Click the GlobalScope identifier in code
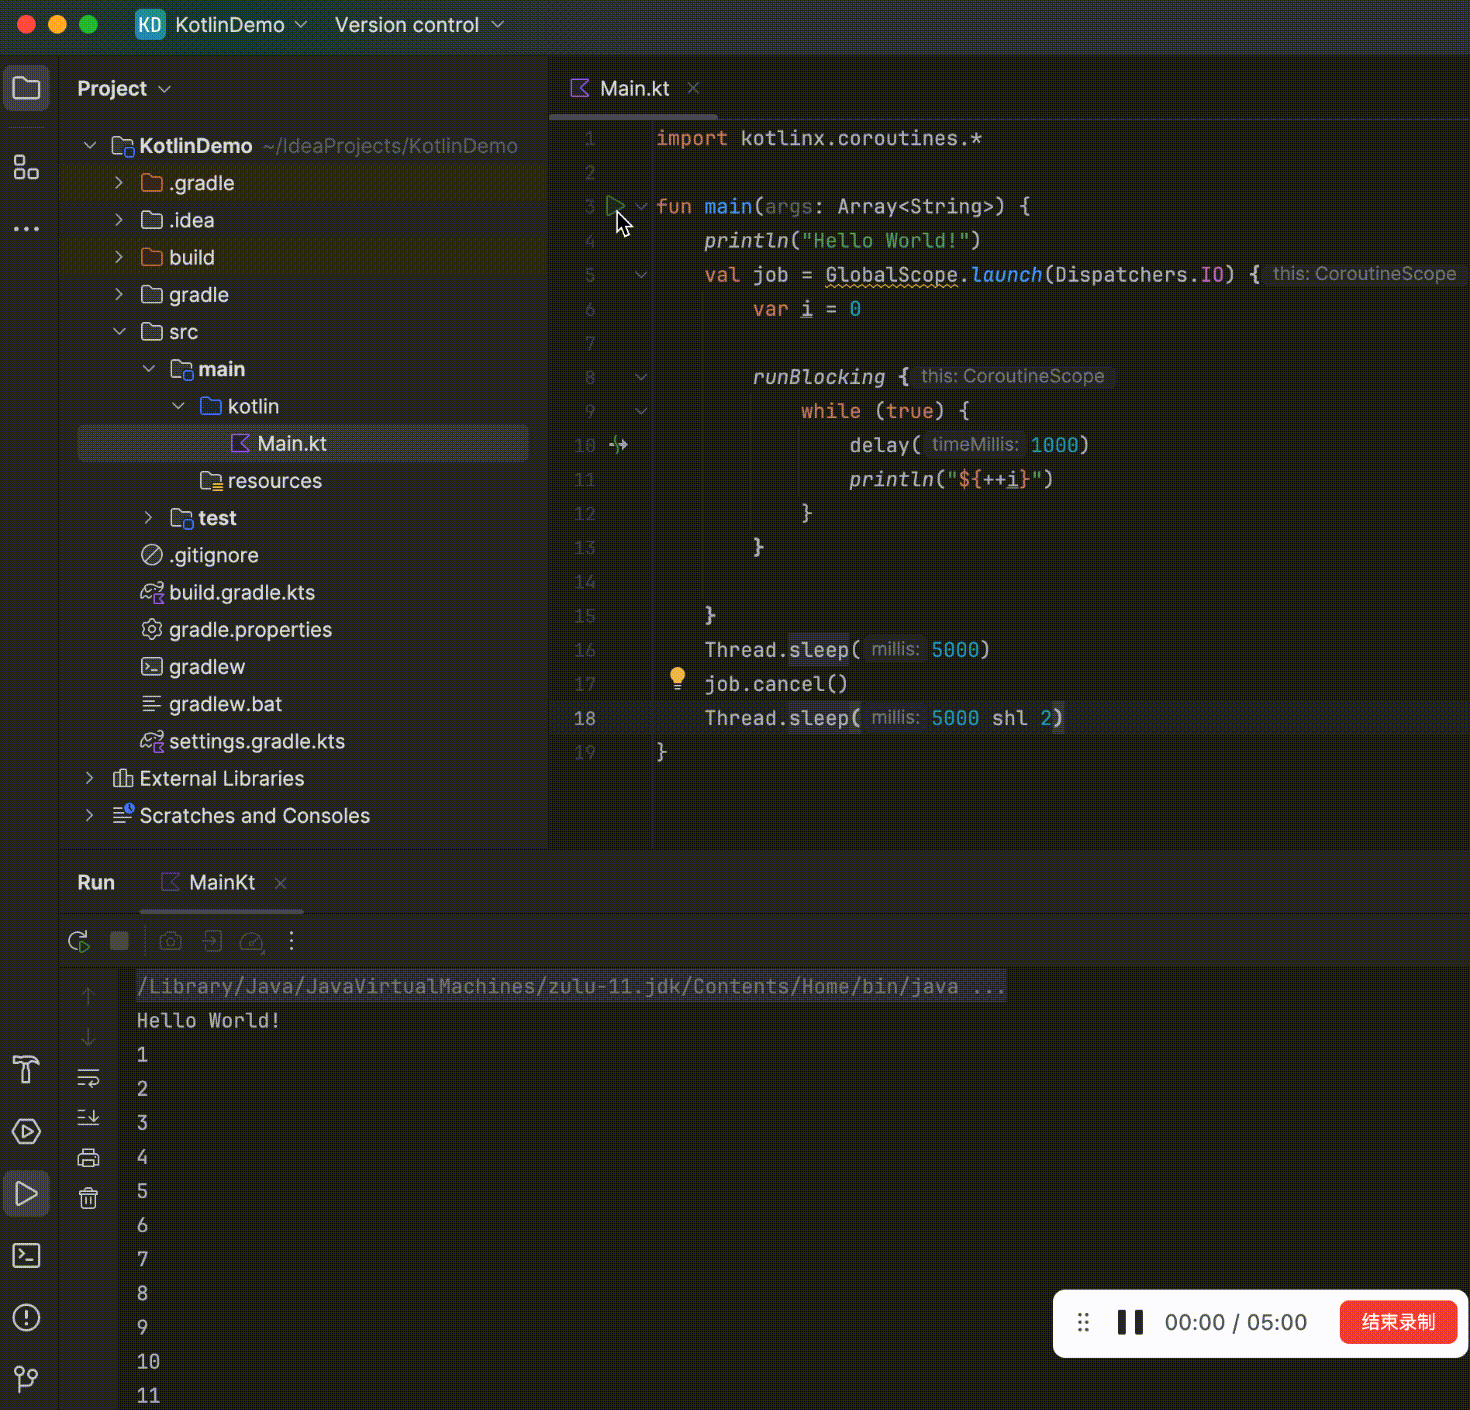Image resolution: width=1470 pixels, height=1410 pixels. [891, 275]
